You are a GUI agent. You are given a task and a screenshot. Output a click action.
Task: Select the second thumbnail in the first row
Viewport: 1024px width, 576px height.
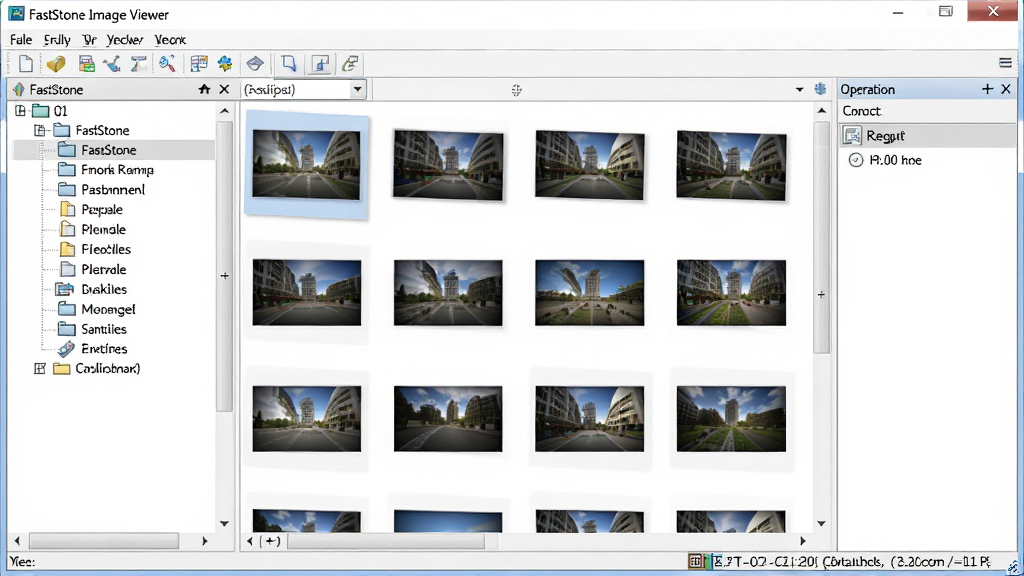pyautogui.click(x=448, y=165)
